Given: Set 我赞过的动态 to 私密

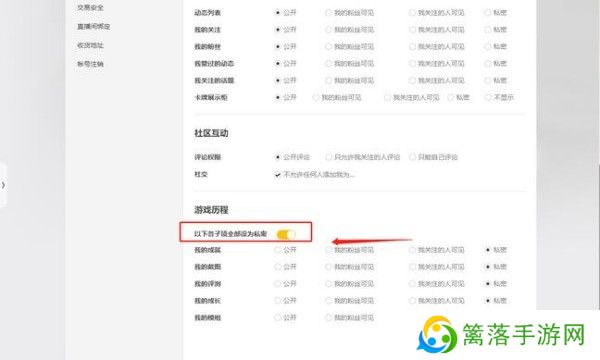Looking at the screenshot, I should 488,64.
